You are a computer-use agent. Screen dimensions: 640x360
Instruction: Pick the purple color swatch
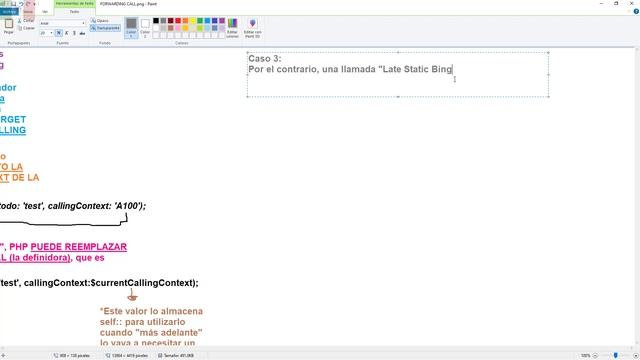(x=222, y=20)
